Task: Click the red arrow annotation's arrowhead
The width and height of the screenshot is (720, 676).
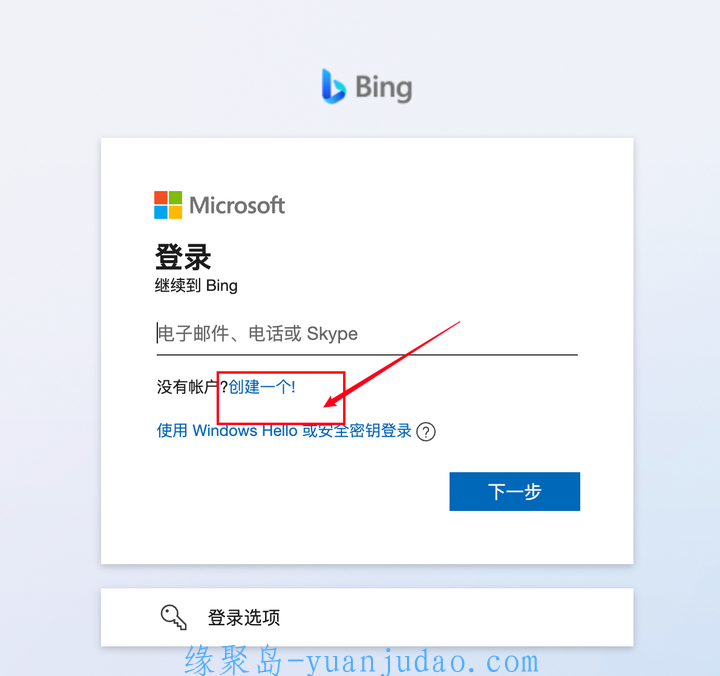Action: click(334, 399)
